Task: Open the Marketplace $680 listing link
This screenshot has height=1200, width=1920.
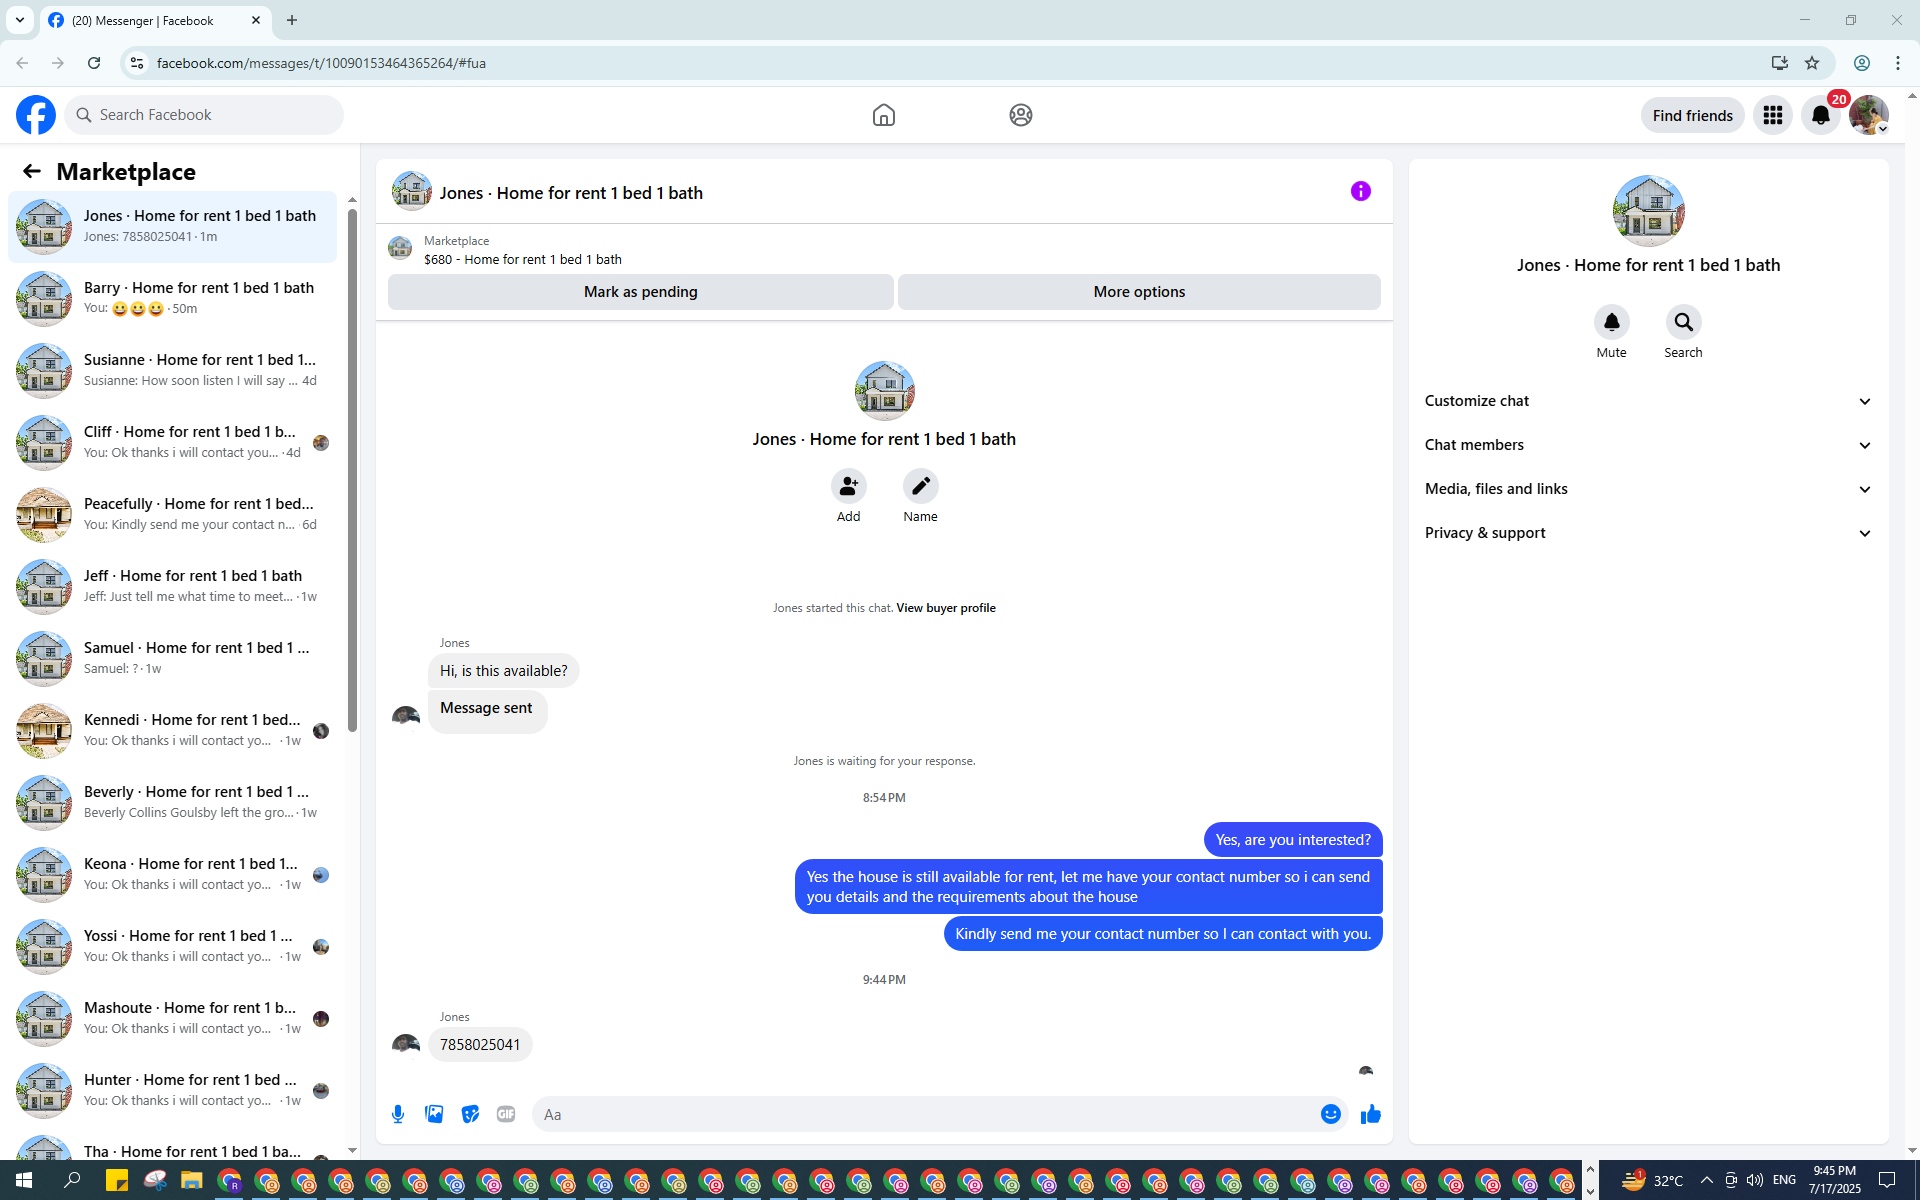Action: pos(523,260)
